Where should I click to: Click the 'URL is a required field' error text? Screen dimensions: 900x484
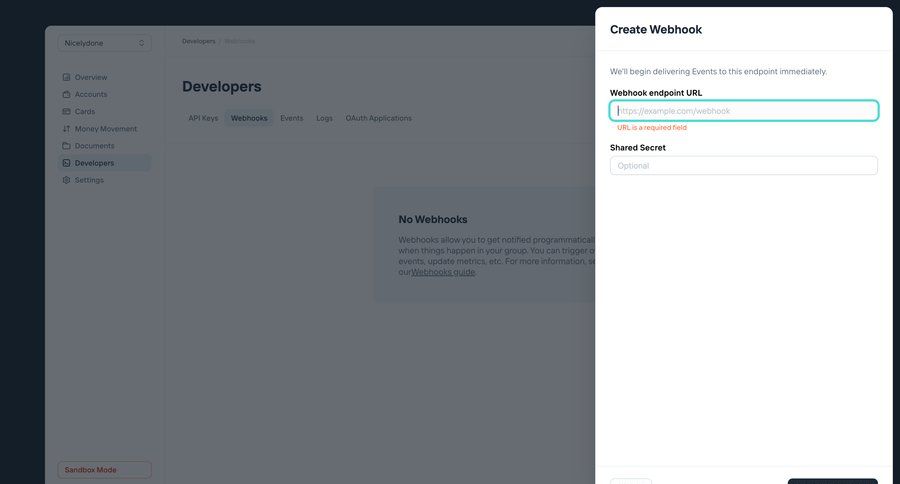652,127
